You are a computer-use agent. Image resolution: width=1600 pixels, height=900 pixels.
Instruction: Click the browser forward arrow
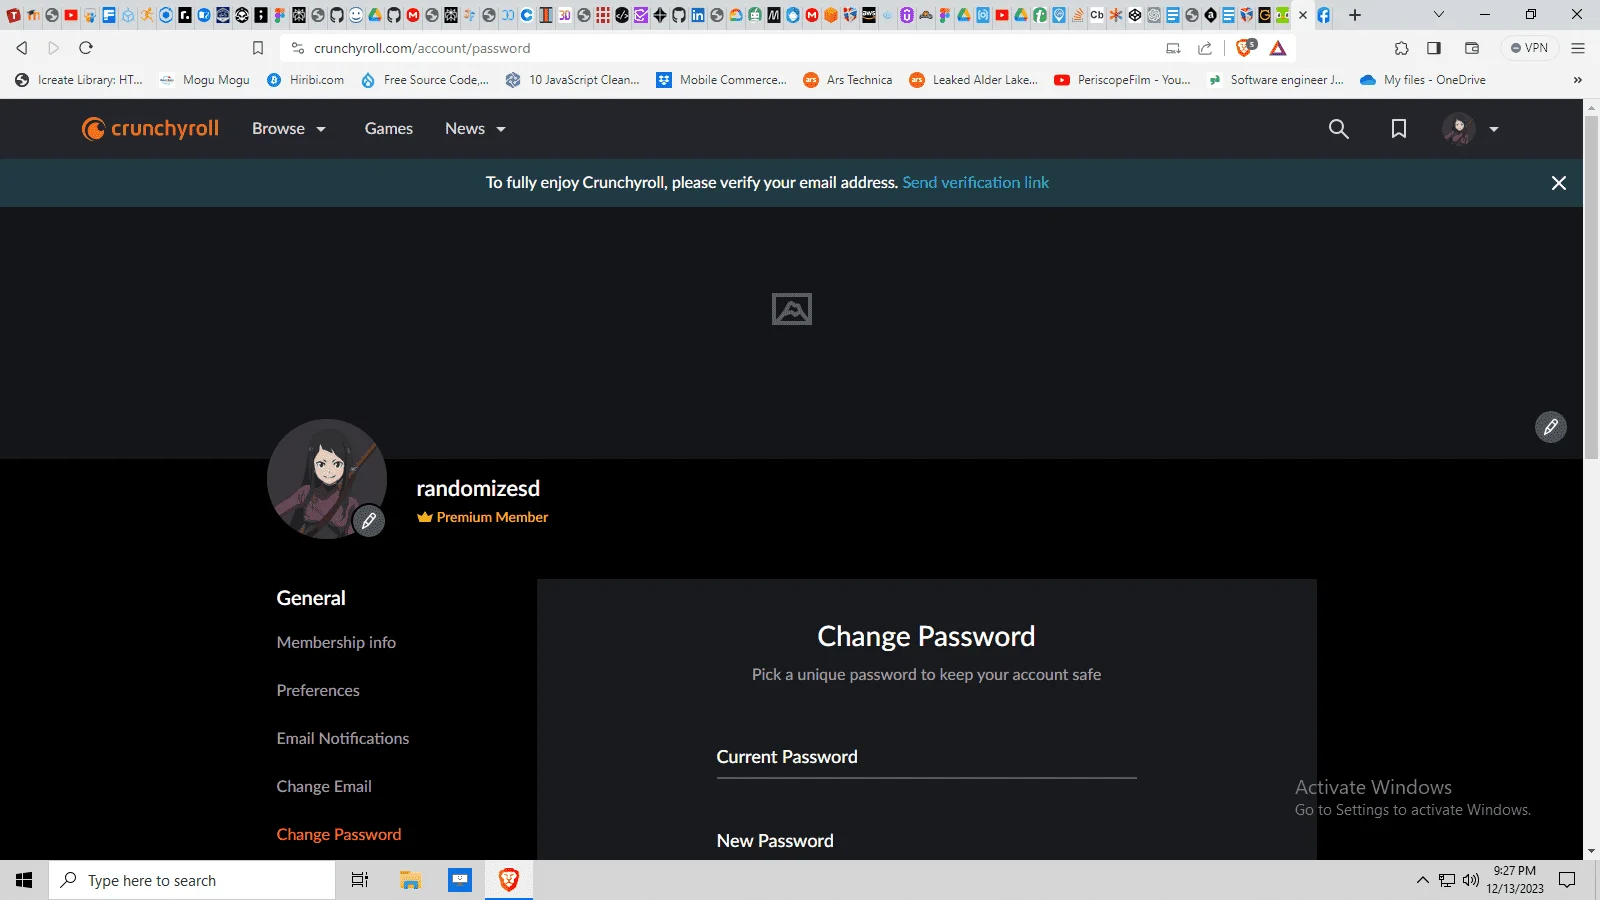tap(54, 48)
